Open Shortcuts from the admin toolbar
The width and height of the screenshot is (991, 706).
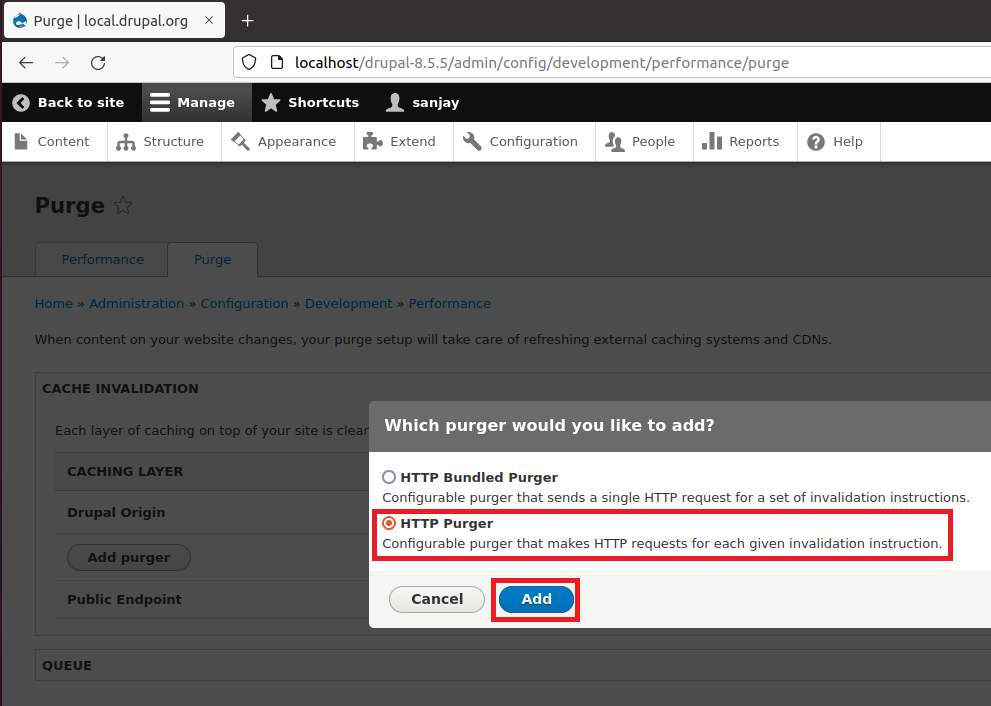click(x=310, y=102)
